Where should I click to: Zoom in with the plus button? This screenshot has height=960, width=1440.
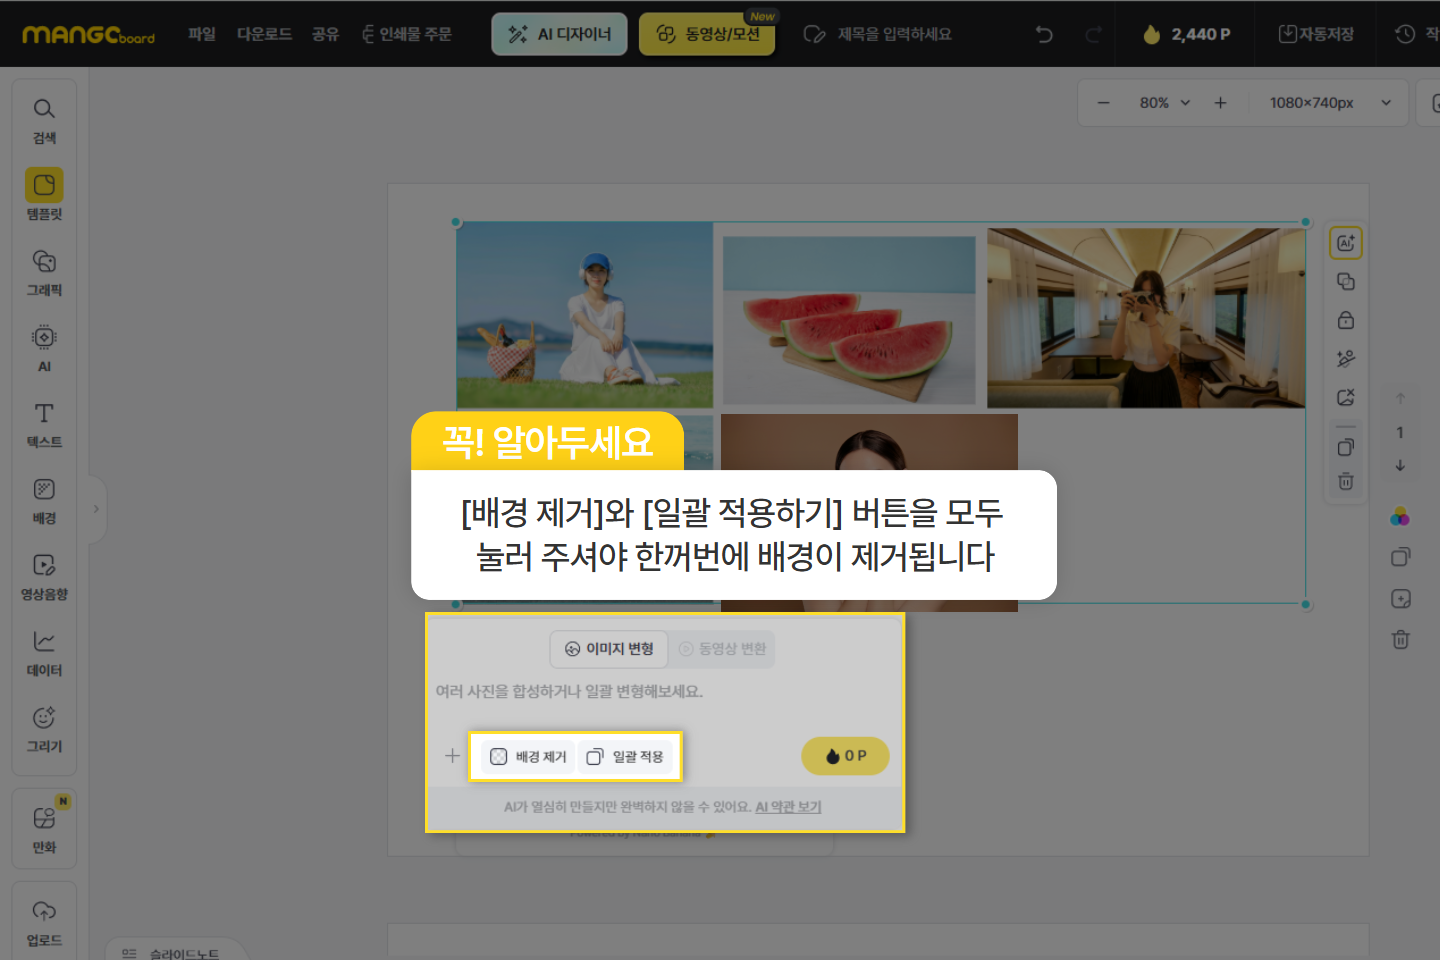click(x=1220, y=103)
